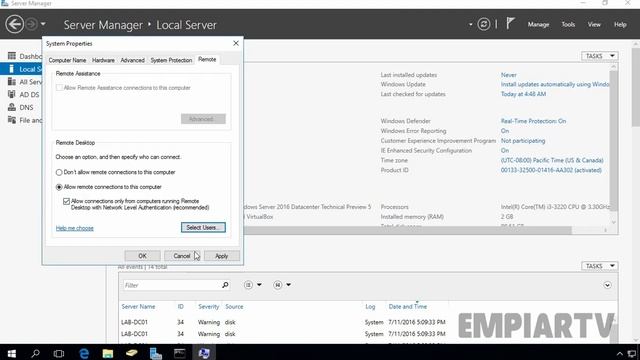This screenshot has height=360, width=640.
Task: Switch to Computer Name tab
Action: tap(67, 60)
